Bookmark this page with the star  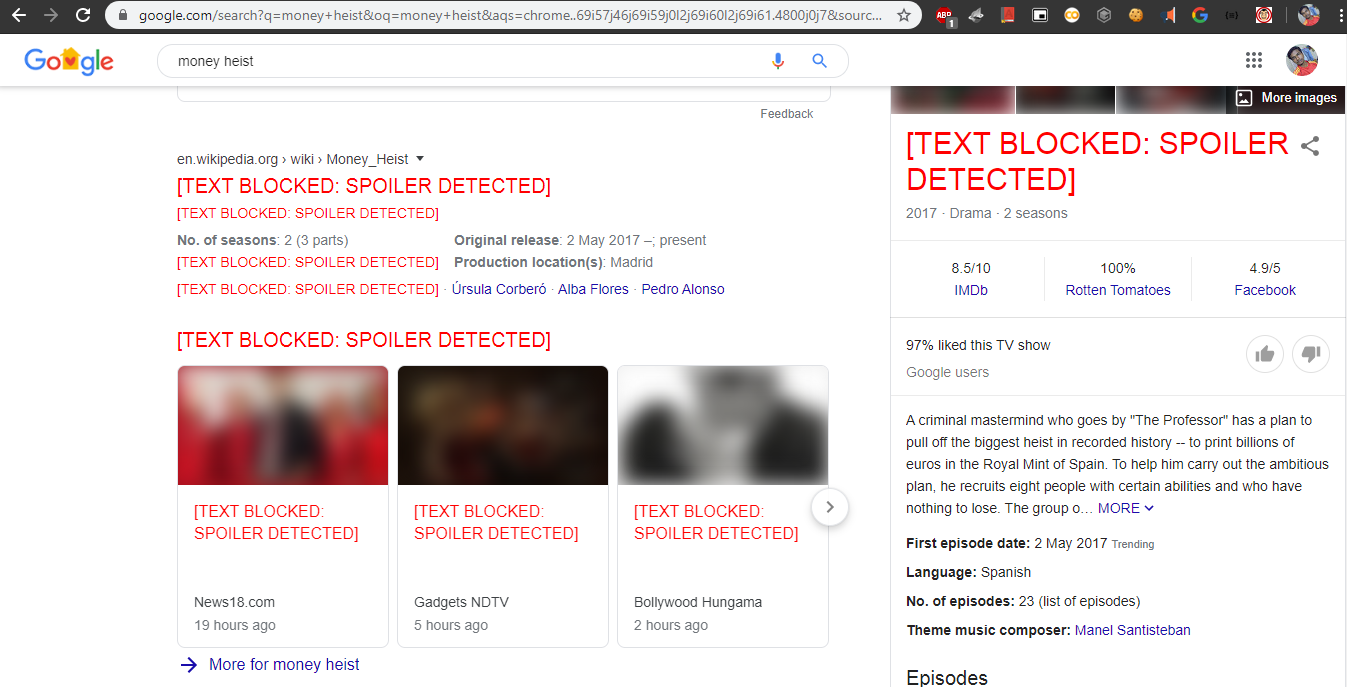click(x=904, y=15)
